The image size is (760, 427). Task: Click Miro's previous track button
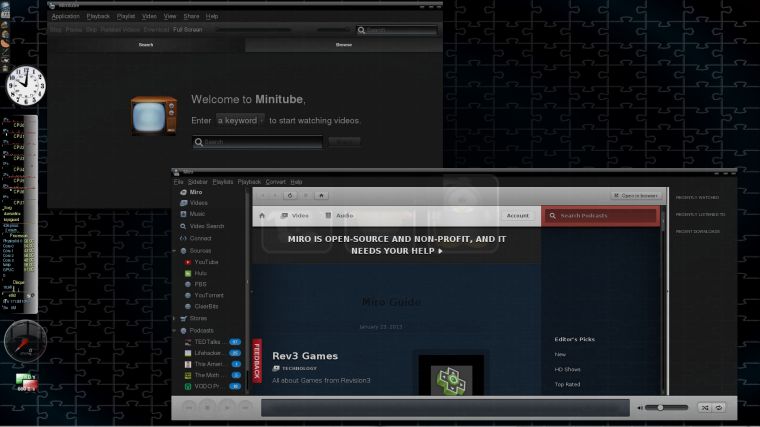pyautogui.click(x=189, y=407)
